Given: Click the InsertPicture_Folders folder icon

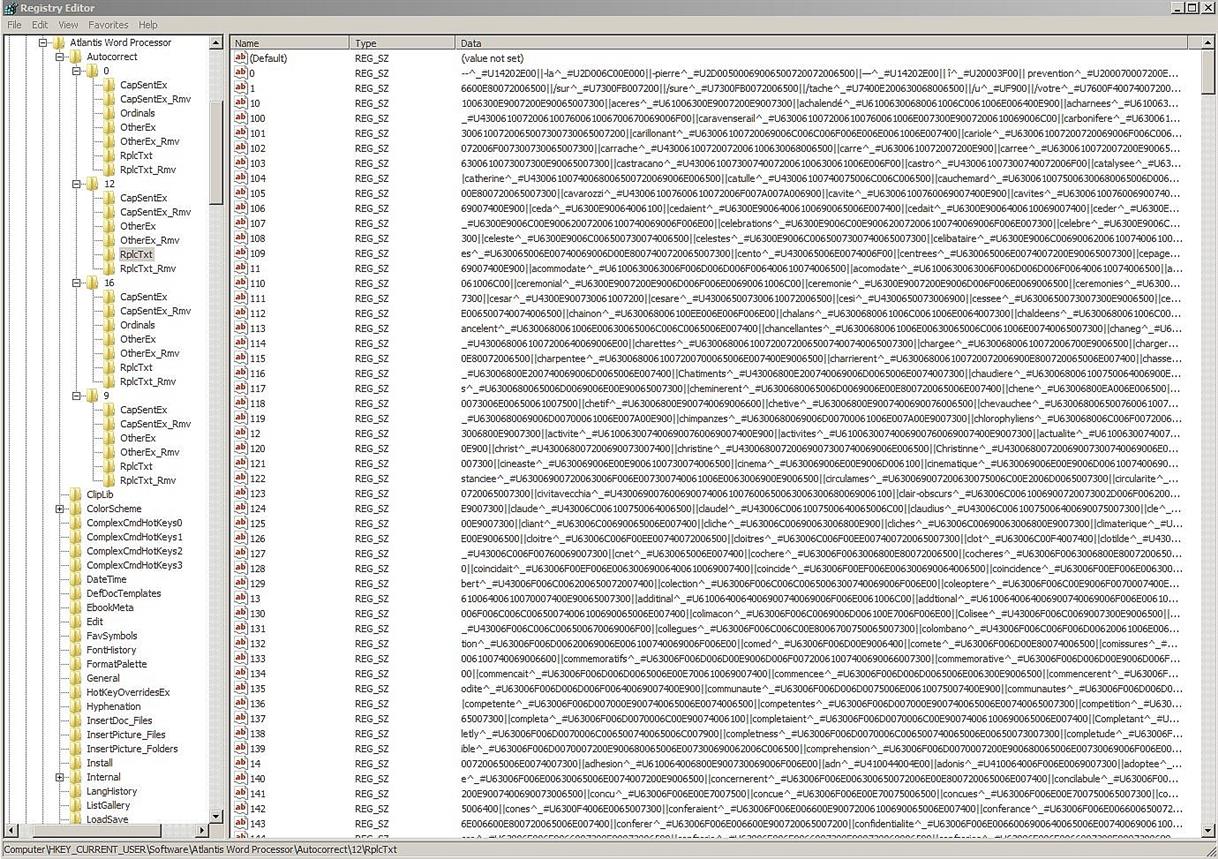Looking at the screenshot, I should pos(76,748).
